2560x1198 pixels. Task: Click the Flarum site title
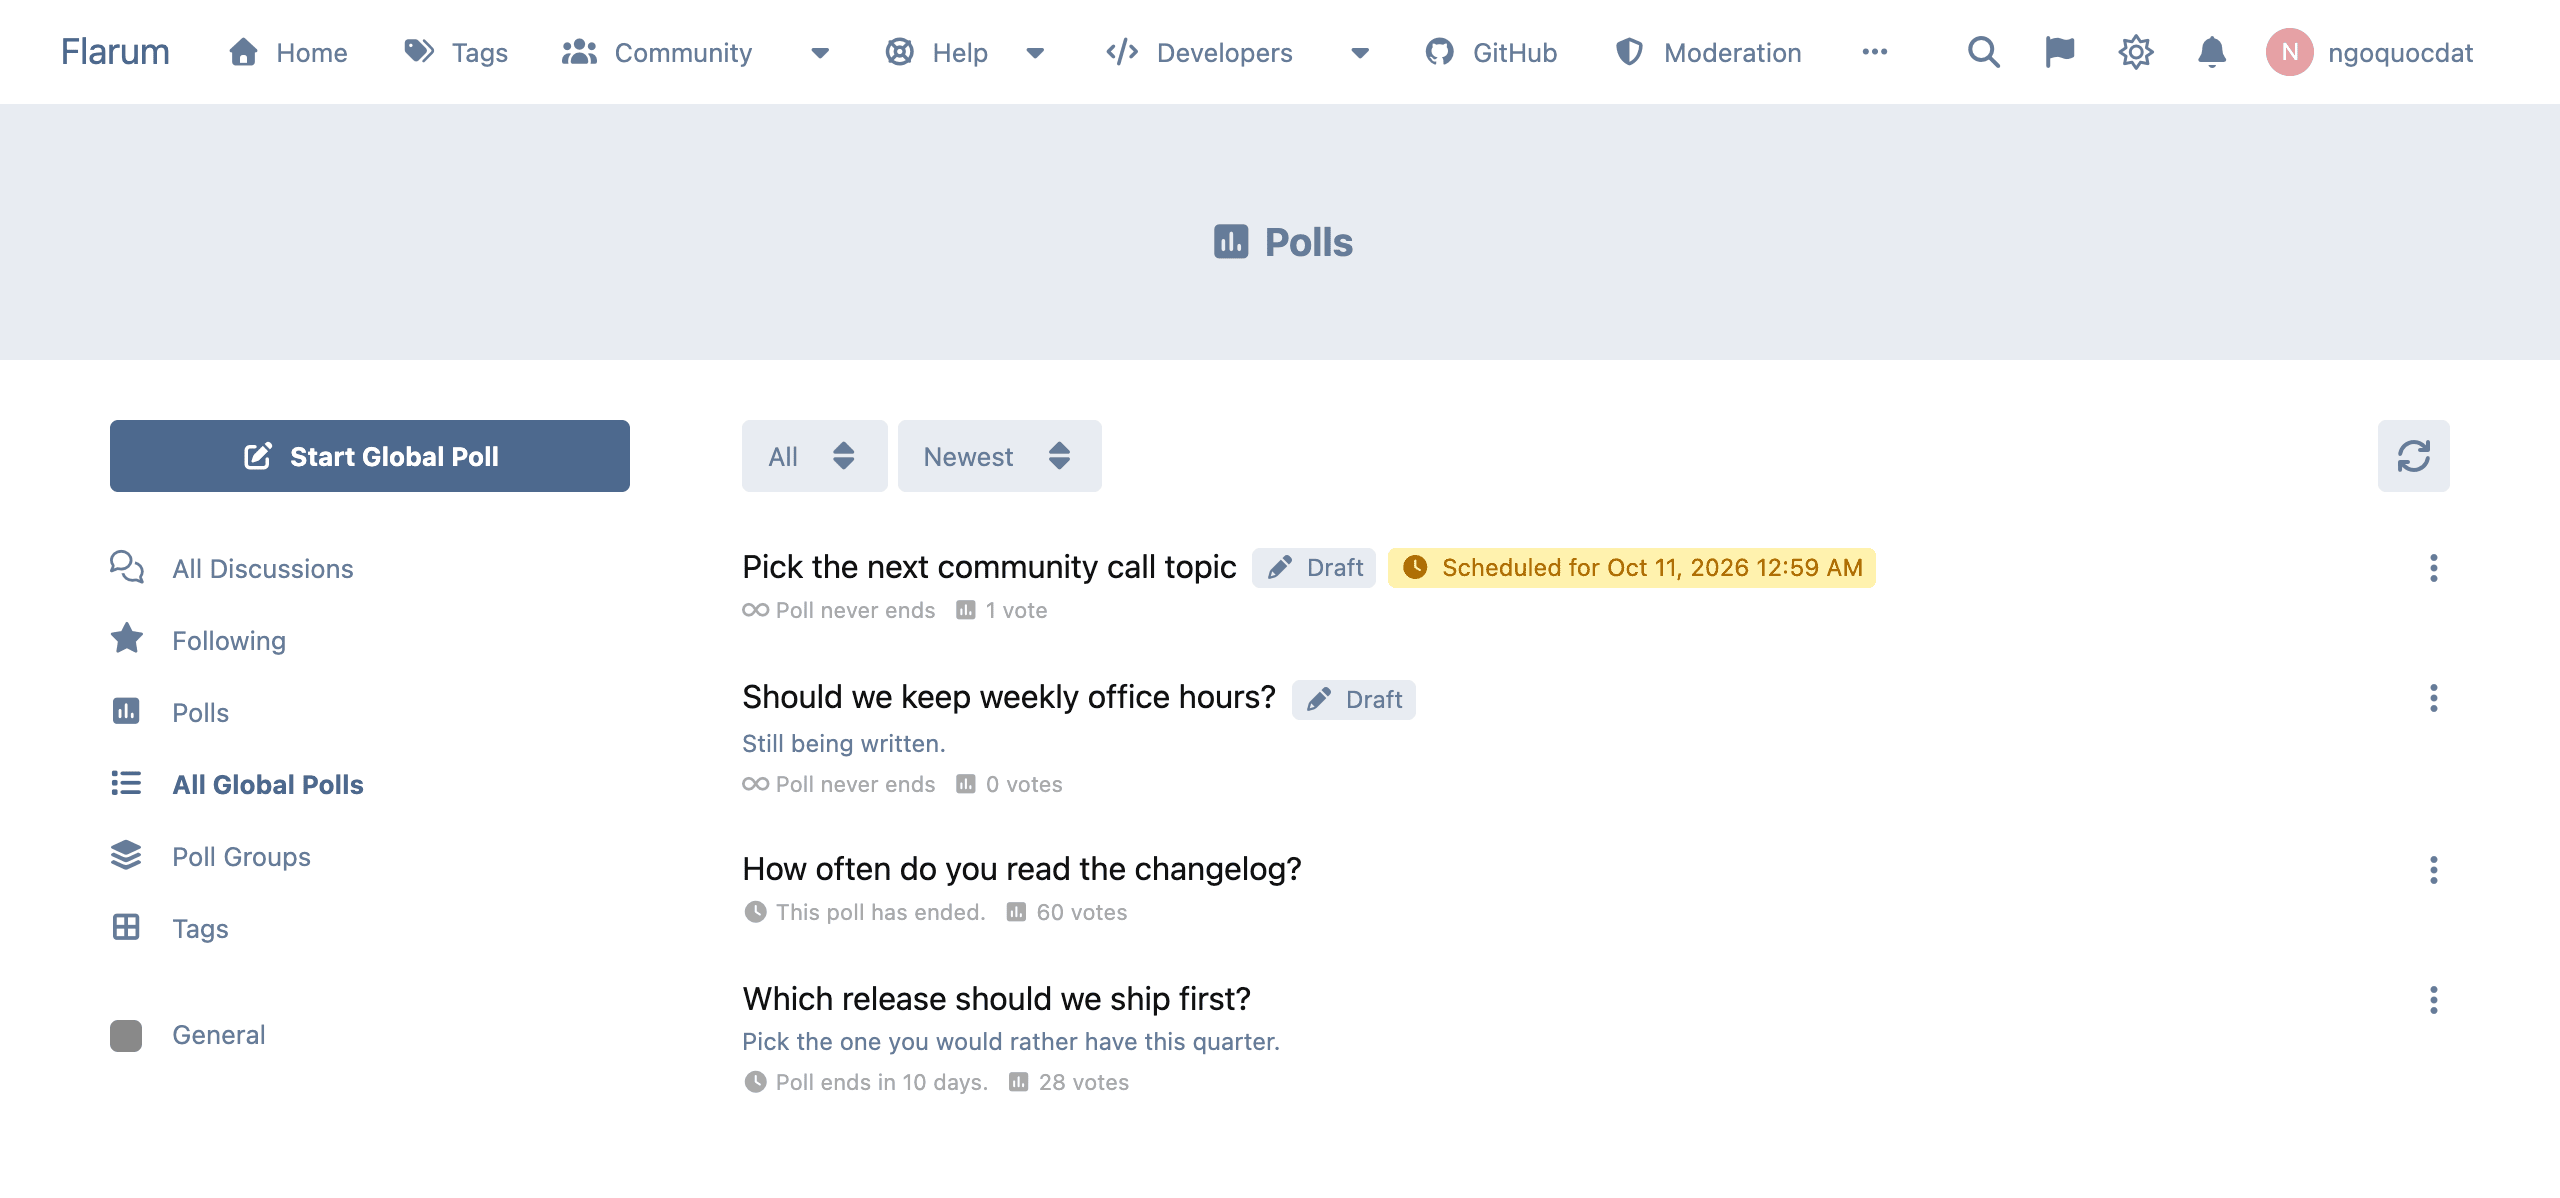[x=115, y=52]
